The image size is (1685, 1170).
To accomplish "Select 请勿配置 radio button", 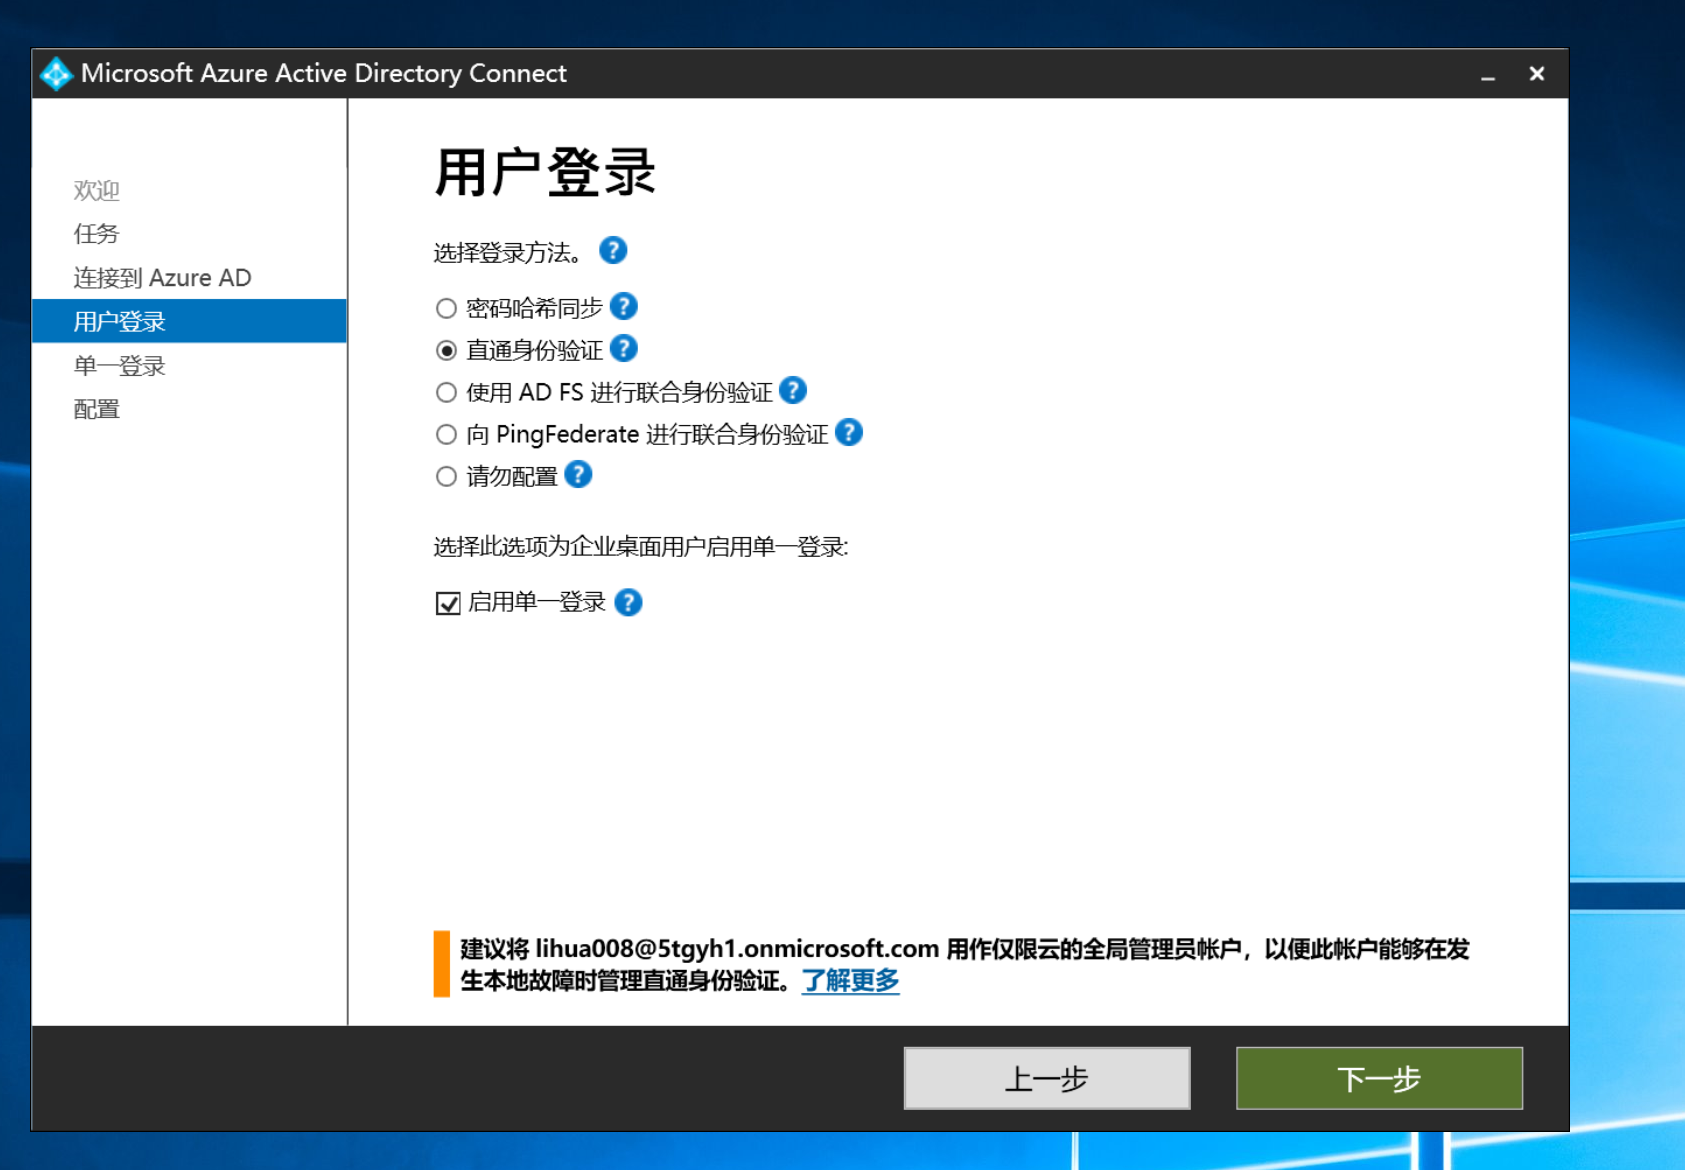I will point(446,476).
